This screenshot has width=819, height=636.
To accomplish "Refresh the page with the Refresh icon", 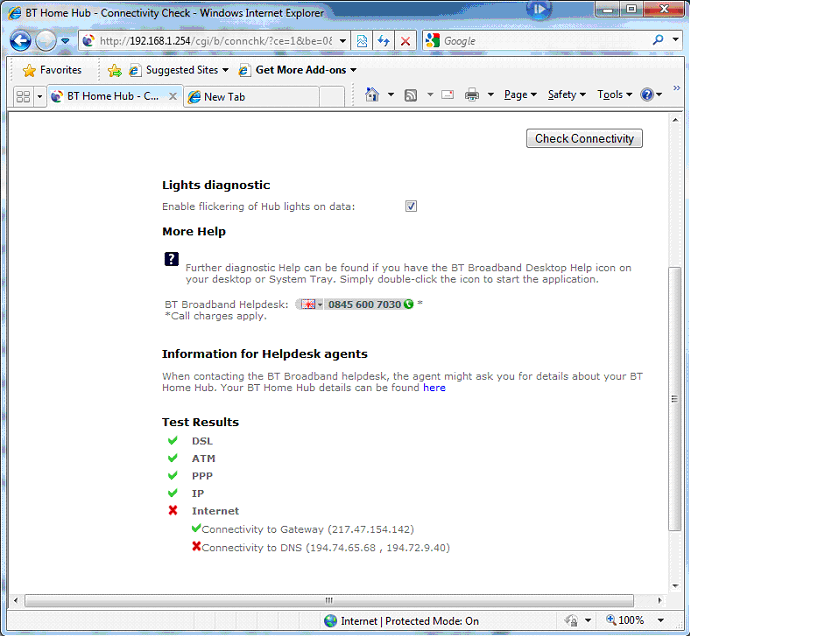I will (x=383, y=41).
